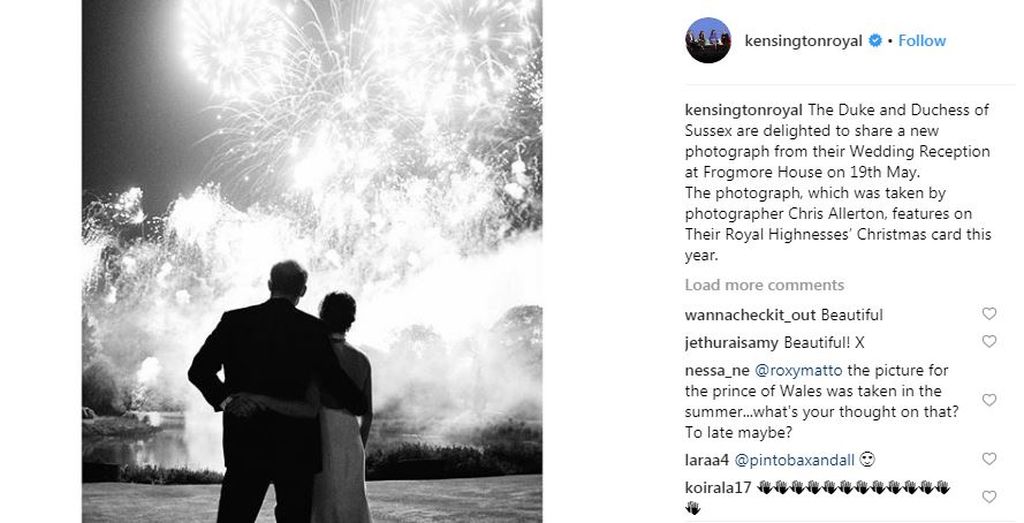This screenshot has width=1024, height=523.
Task: Open the wannacheckit_out profile
Action: [x=750, y=315]
